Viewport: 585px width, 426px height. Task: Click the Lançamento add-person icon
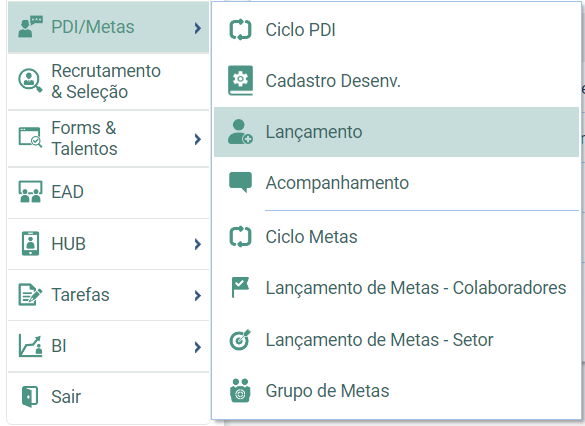pos(240,132)
